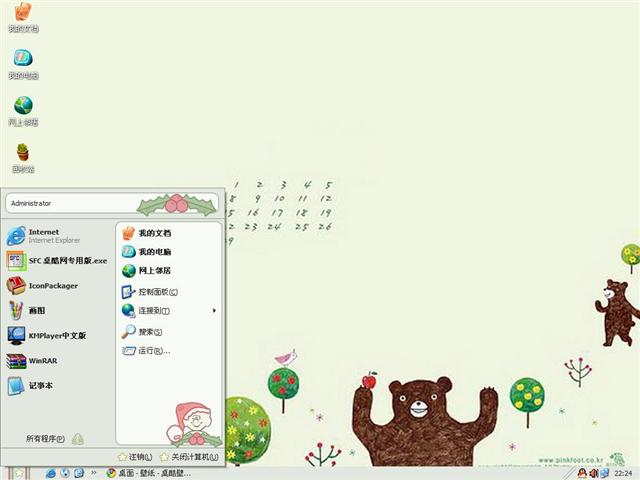Open IconPackager in the start menu
The width and height of the screenshot is (640, 480).
coord(58,286)
